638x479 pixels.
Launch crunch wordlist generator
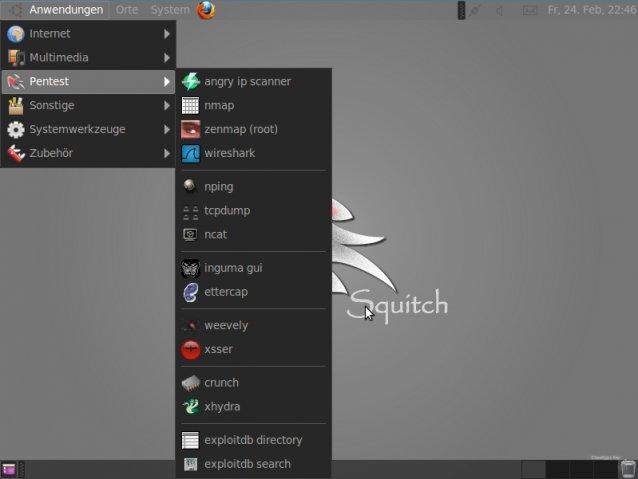pyautogui.click(x=253, y=383)
